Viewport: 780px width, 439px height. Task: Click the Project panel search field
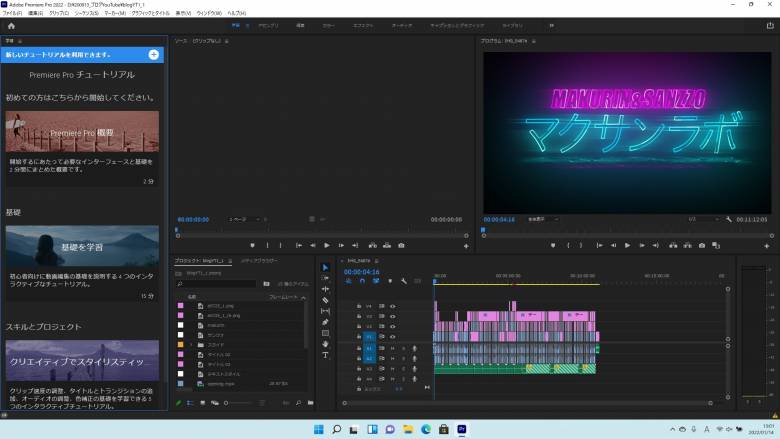[216, 284]
